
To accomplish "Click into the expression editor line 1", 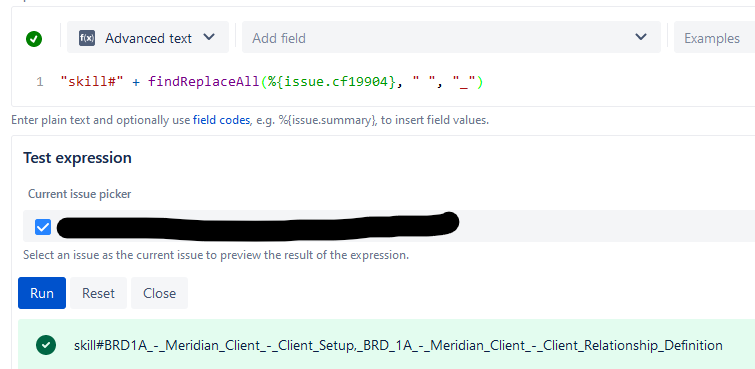I will [272, 82].
